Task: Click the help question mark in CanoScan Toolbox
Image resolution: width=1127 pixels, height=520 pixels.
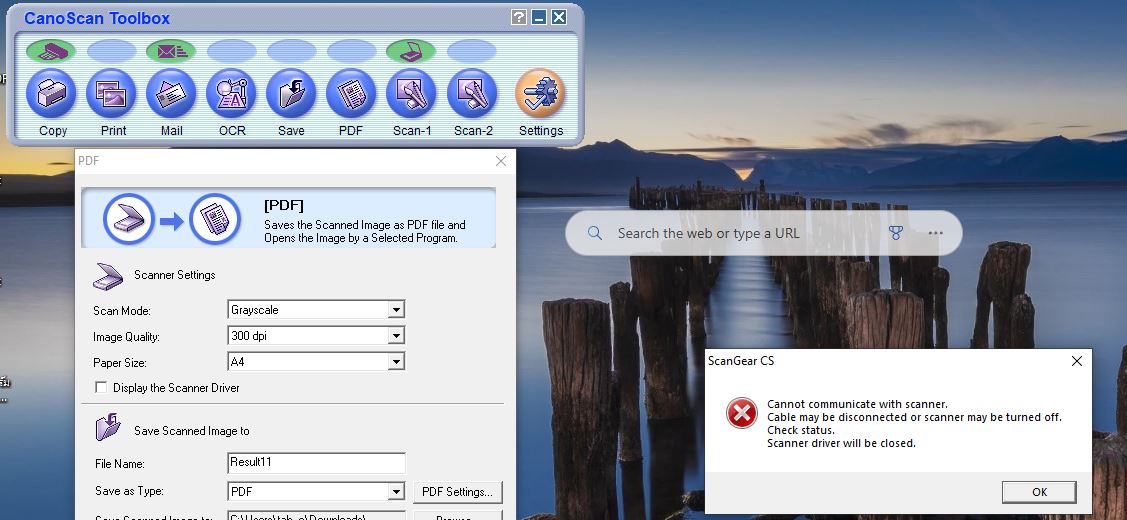Action: 518,17
